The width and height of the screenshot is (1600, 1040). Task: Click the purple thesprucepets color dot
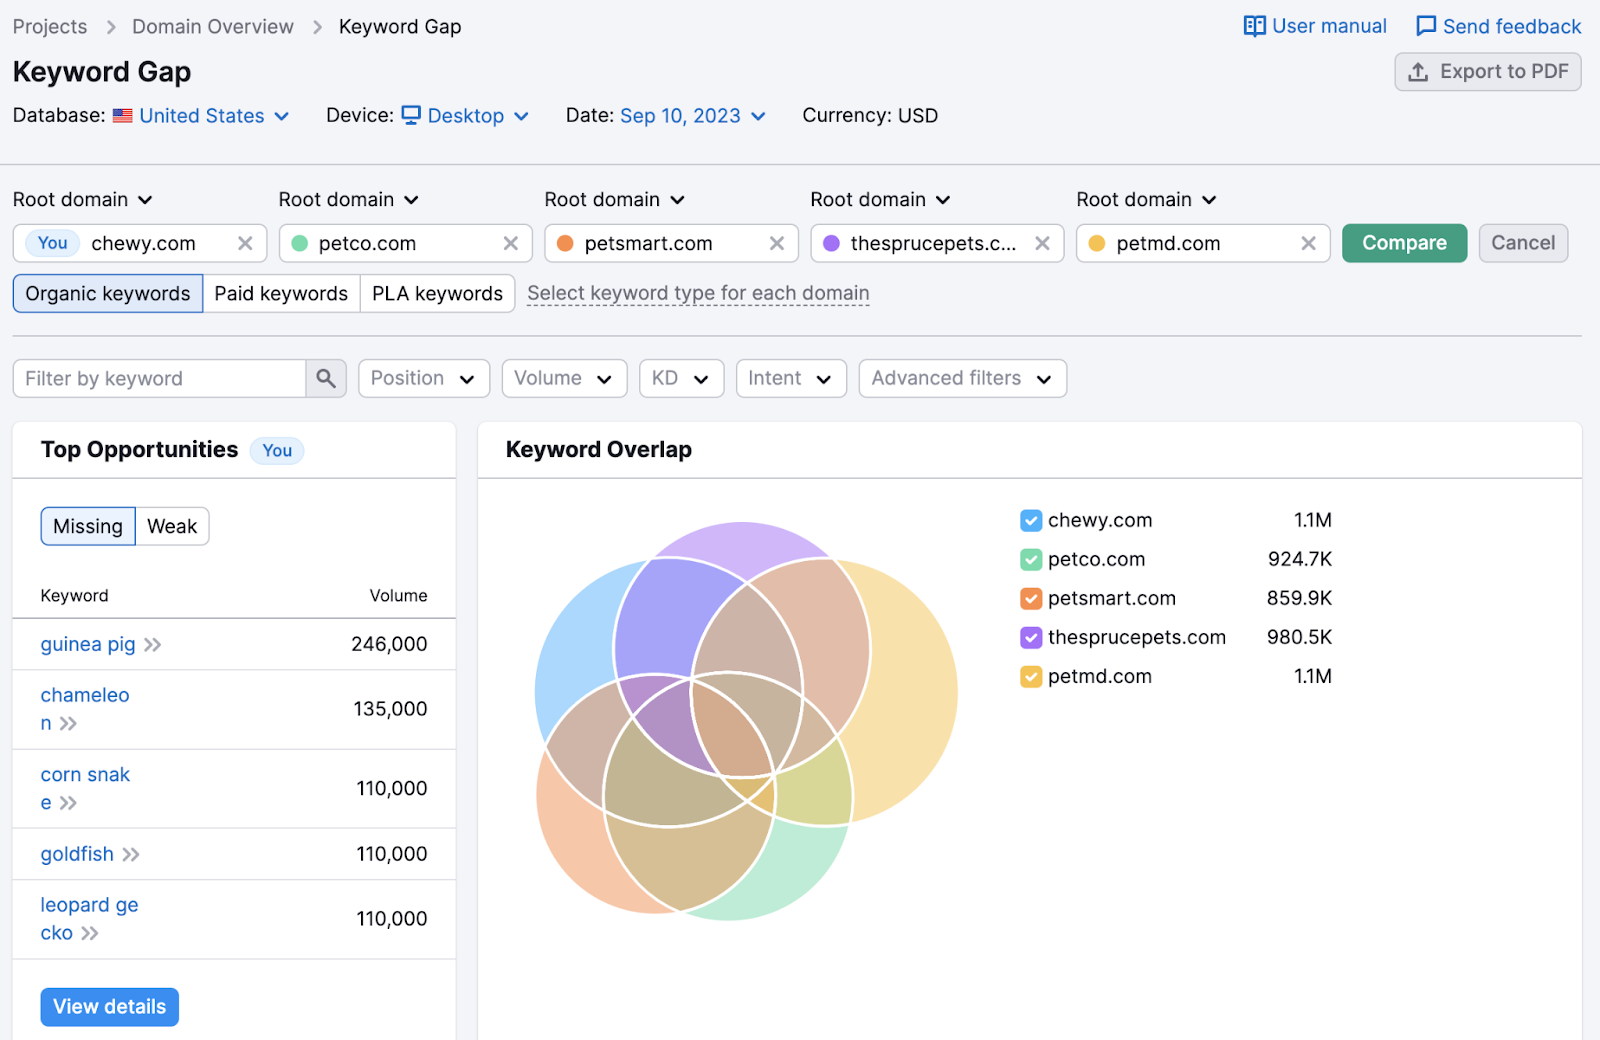point(831,243)
